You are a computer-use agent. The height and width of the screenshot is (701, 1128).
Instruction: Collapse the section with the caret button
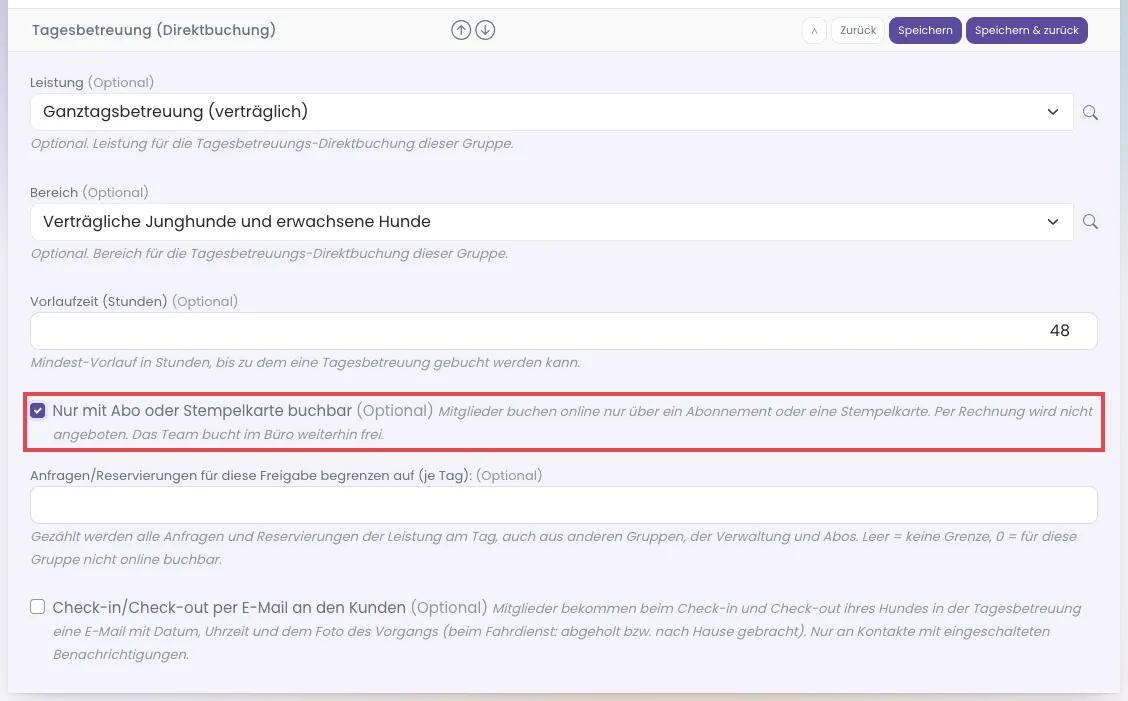[814, 30]
